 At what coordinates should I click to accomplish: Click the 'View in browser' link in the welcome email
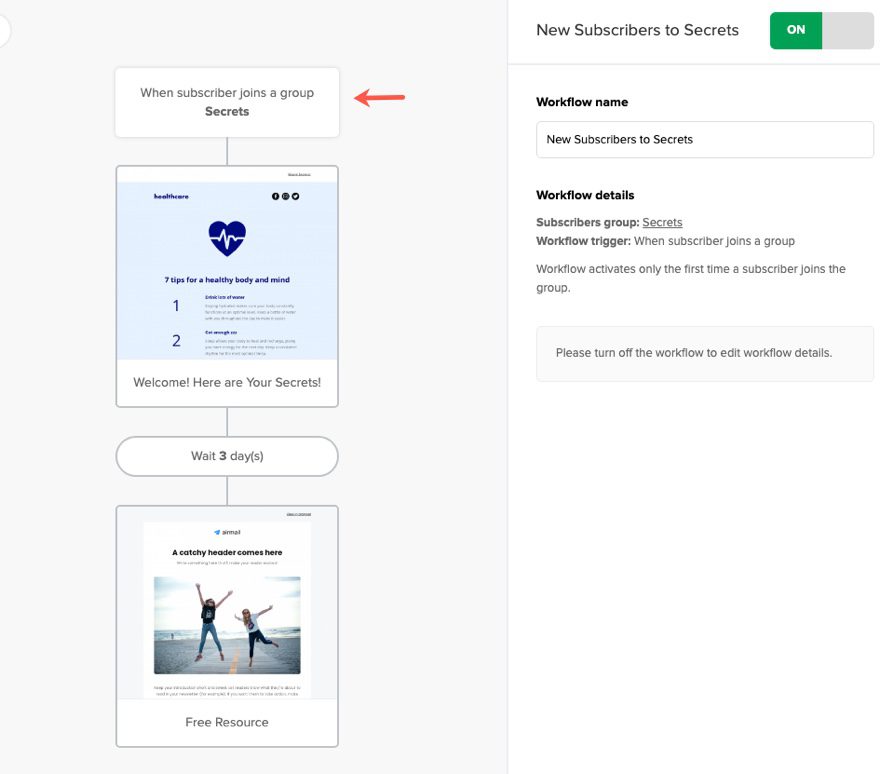point(299,175)
